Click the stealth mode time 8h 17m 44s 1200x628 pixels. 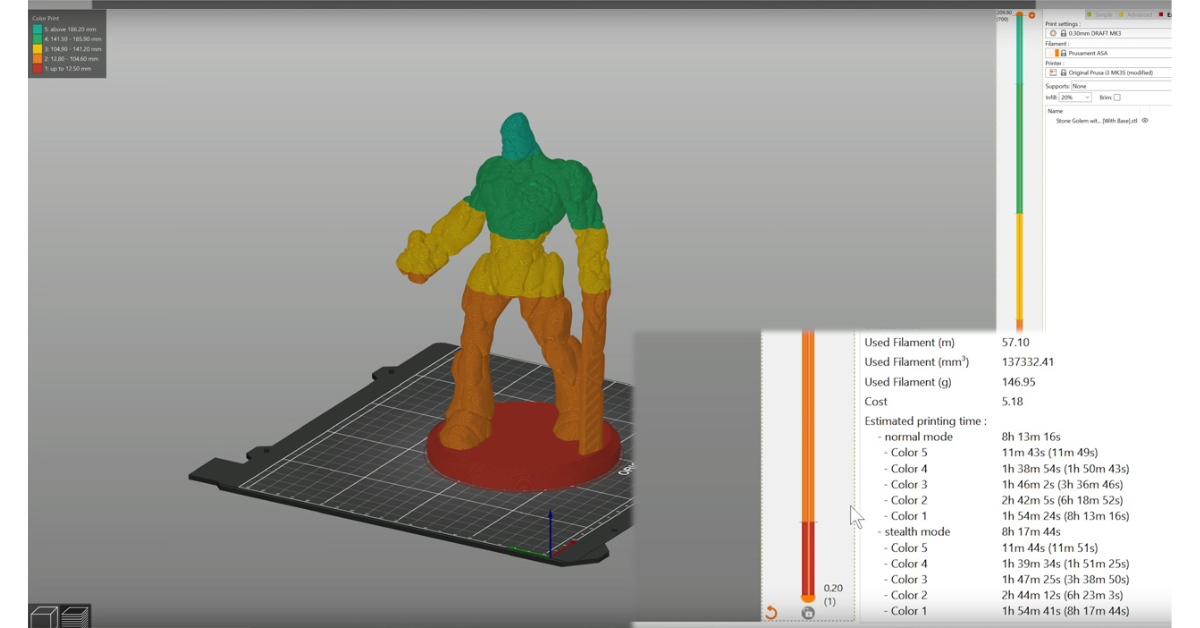click(x=1031, y=532)
